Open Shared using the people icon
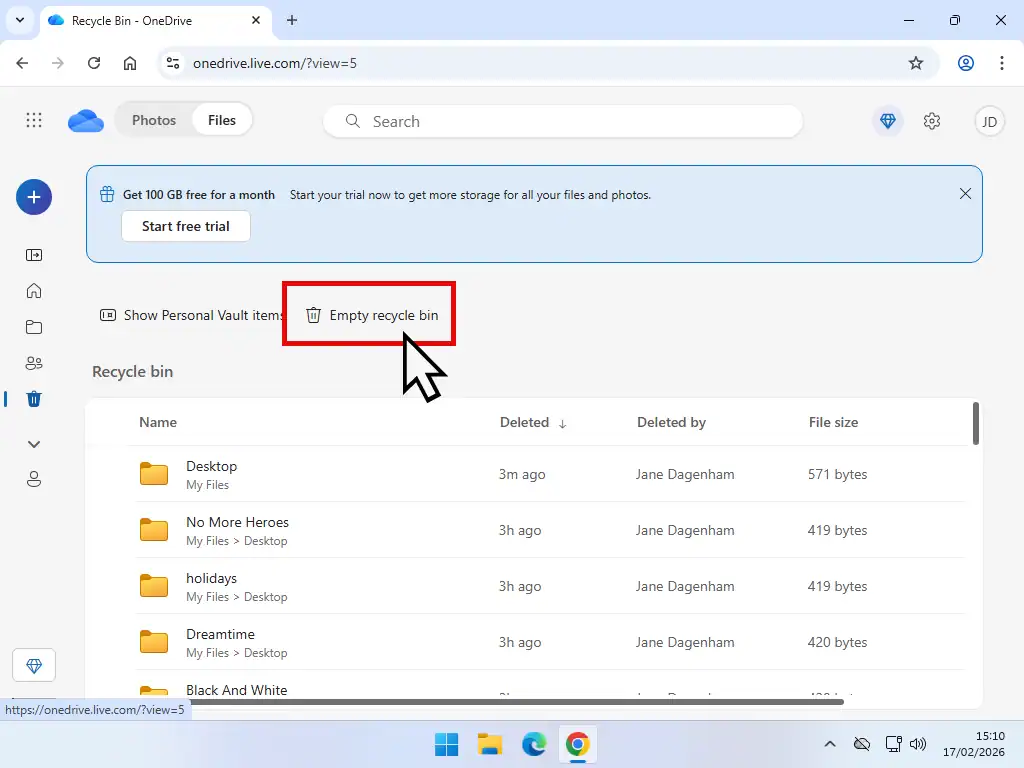Image resolution: width=1024 pixels, height=768 pixels. 33,362
